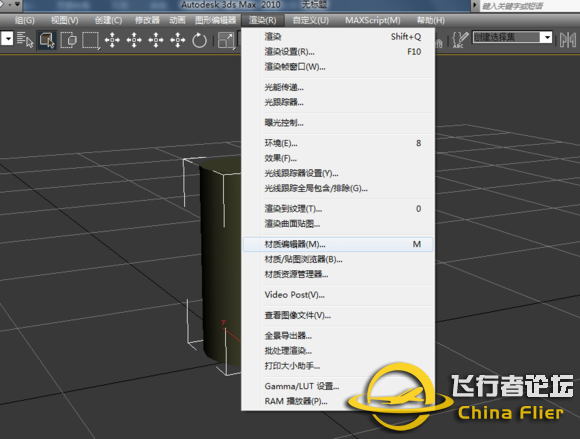Click the Mirror tool icon

(568, 39)
